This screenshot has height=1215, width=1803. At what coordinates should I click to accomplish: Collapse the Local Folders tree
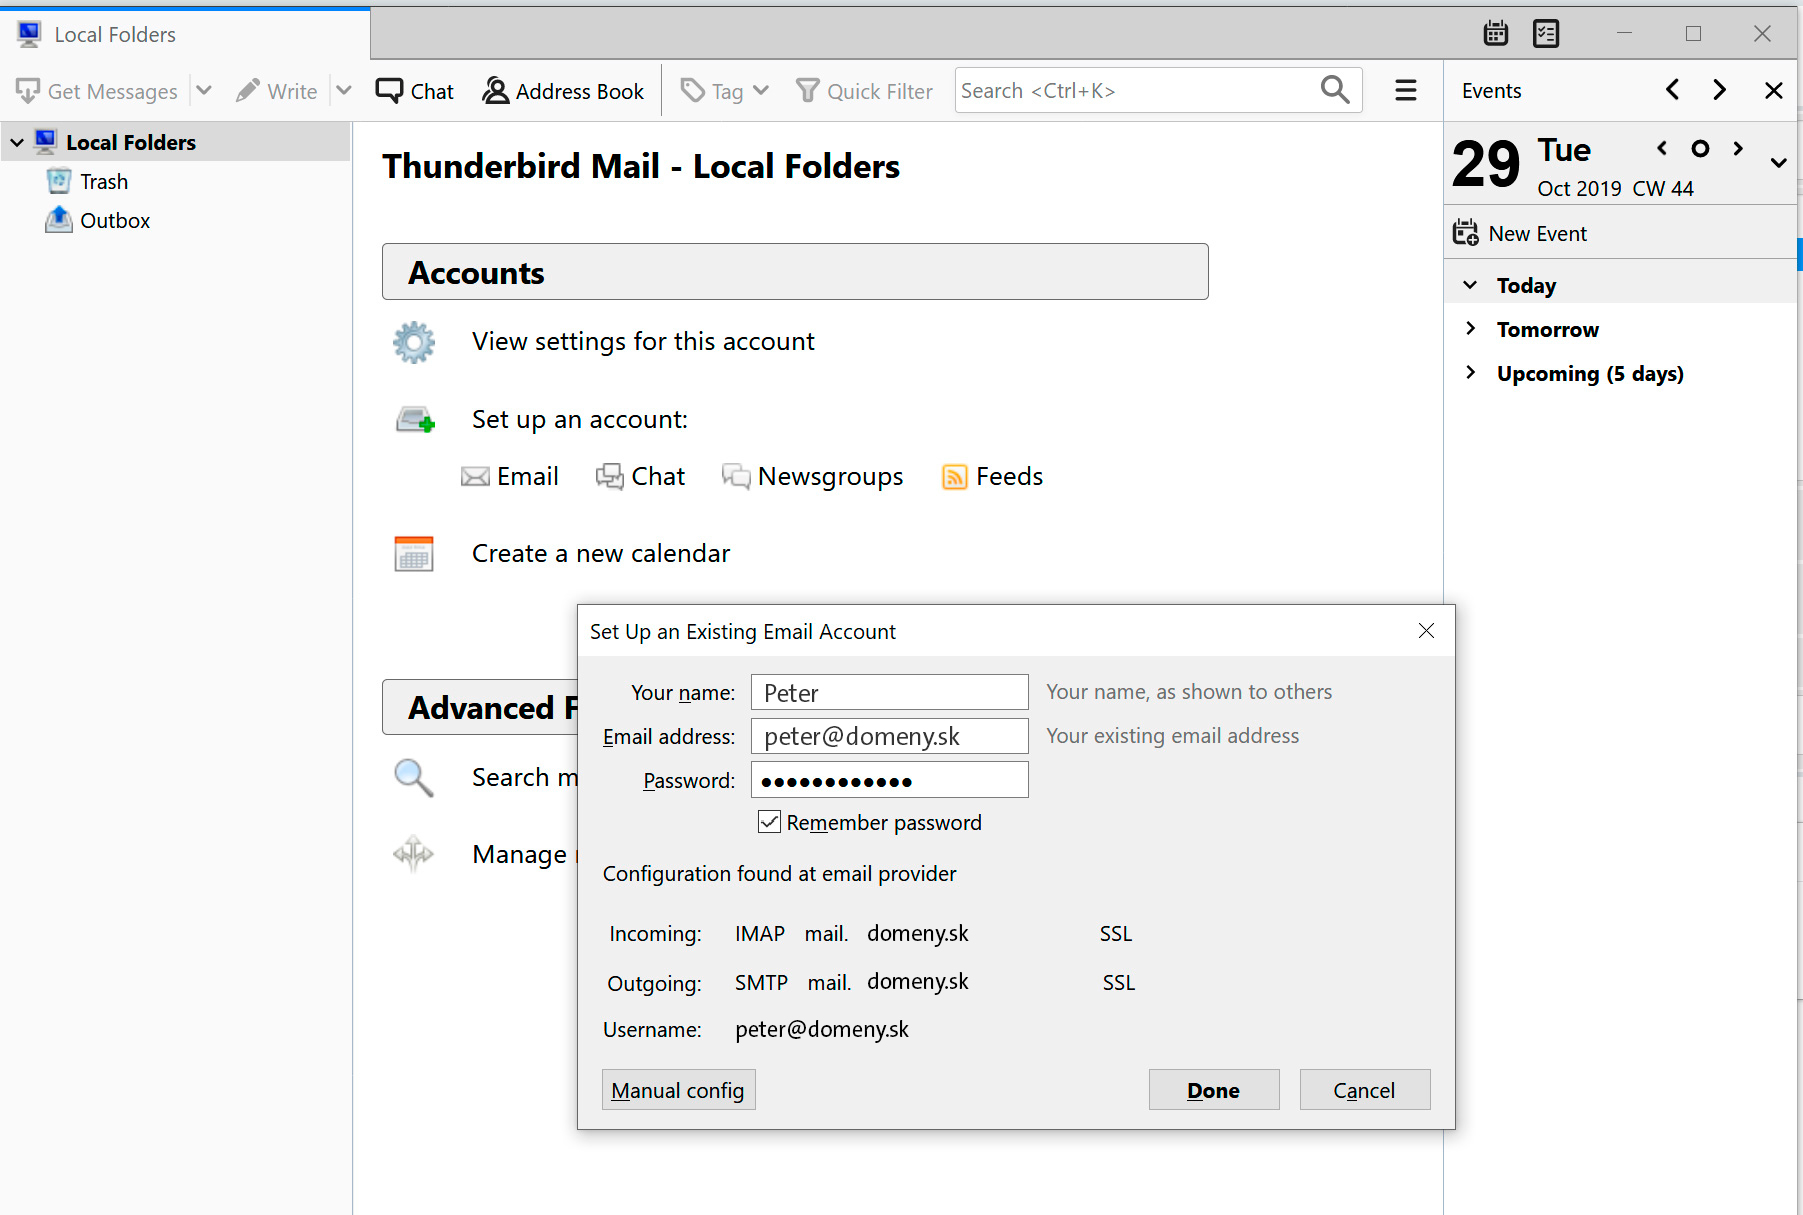point(17,143)
